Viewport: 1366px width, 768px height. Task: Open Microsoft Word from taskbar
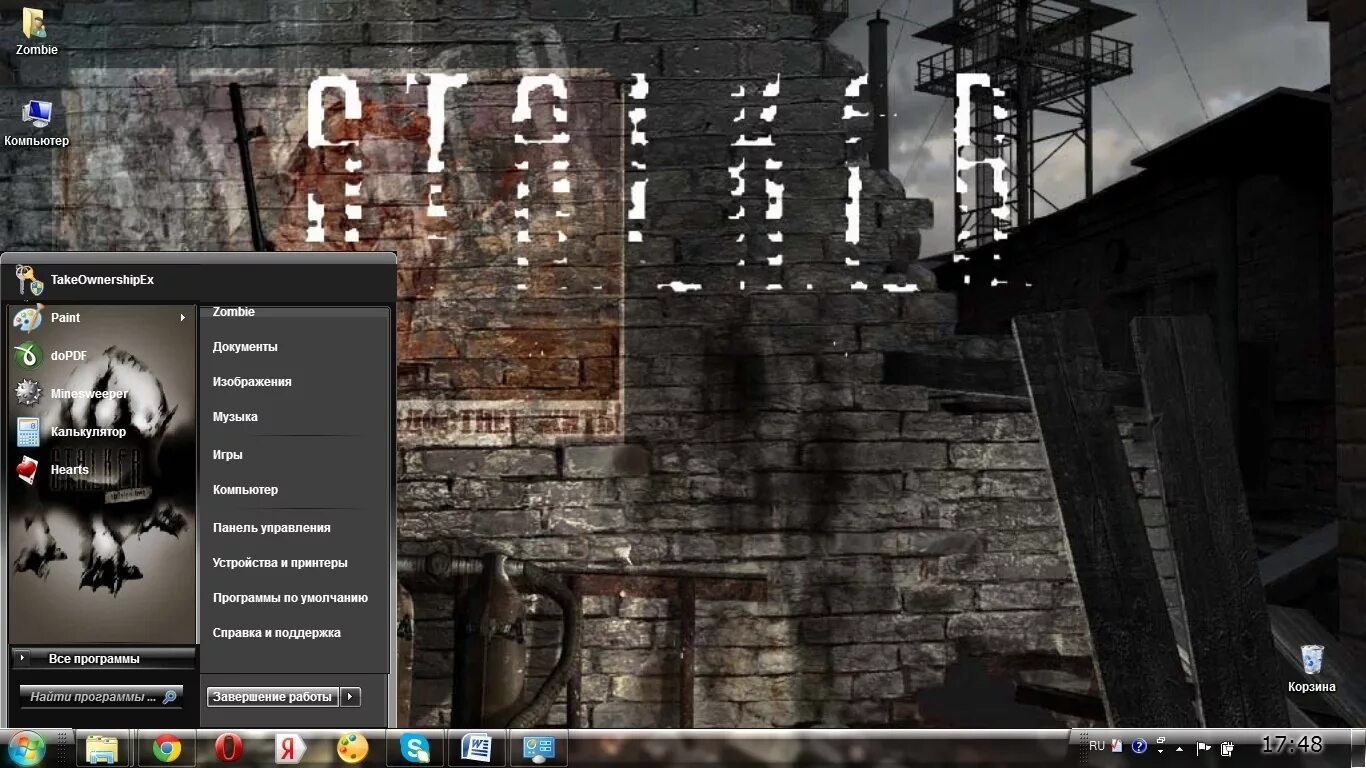click(x=477, y=748)
